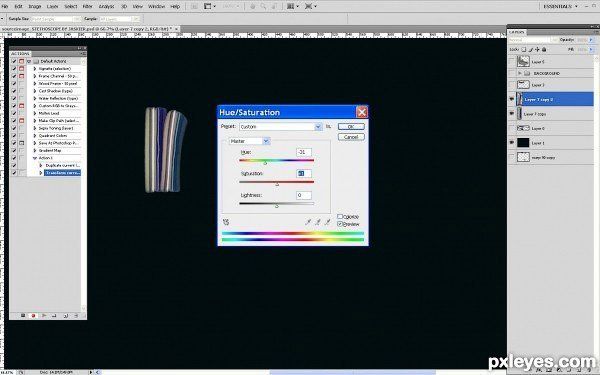Show Layer 5 via visibility box
The image size is (600, 375).
(x=512, y=62)
